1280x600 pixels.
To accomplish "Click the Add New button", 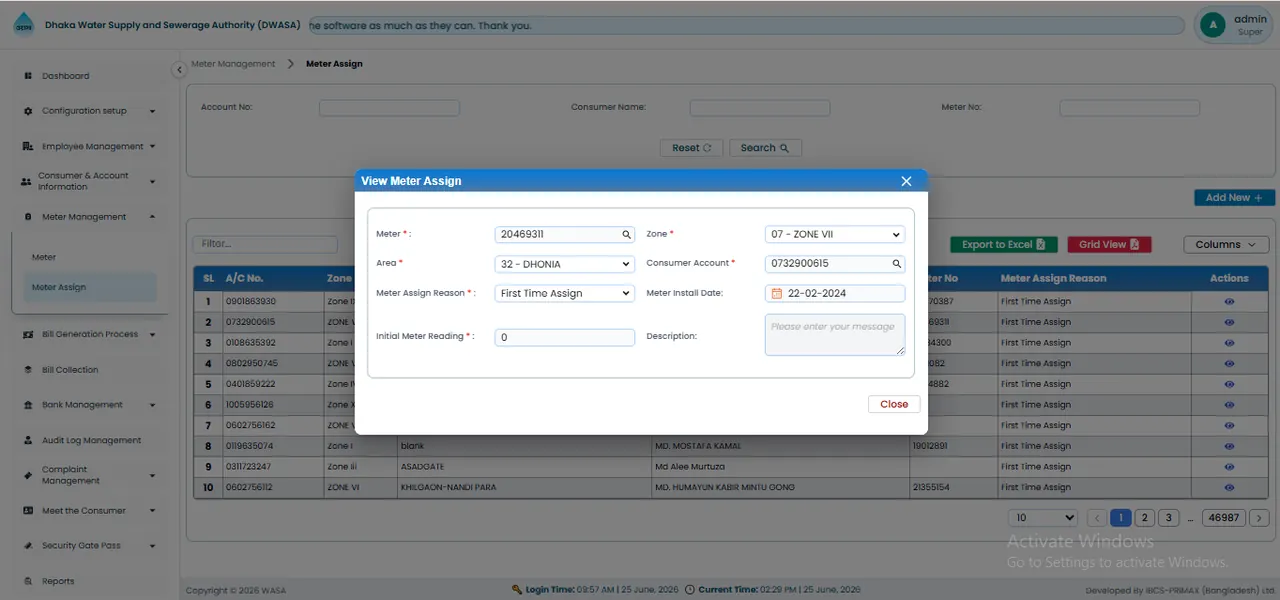I will tap(1234, 198).
